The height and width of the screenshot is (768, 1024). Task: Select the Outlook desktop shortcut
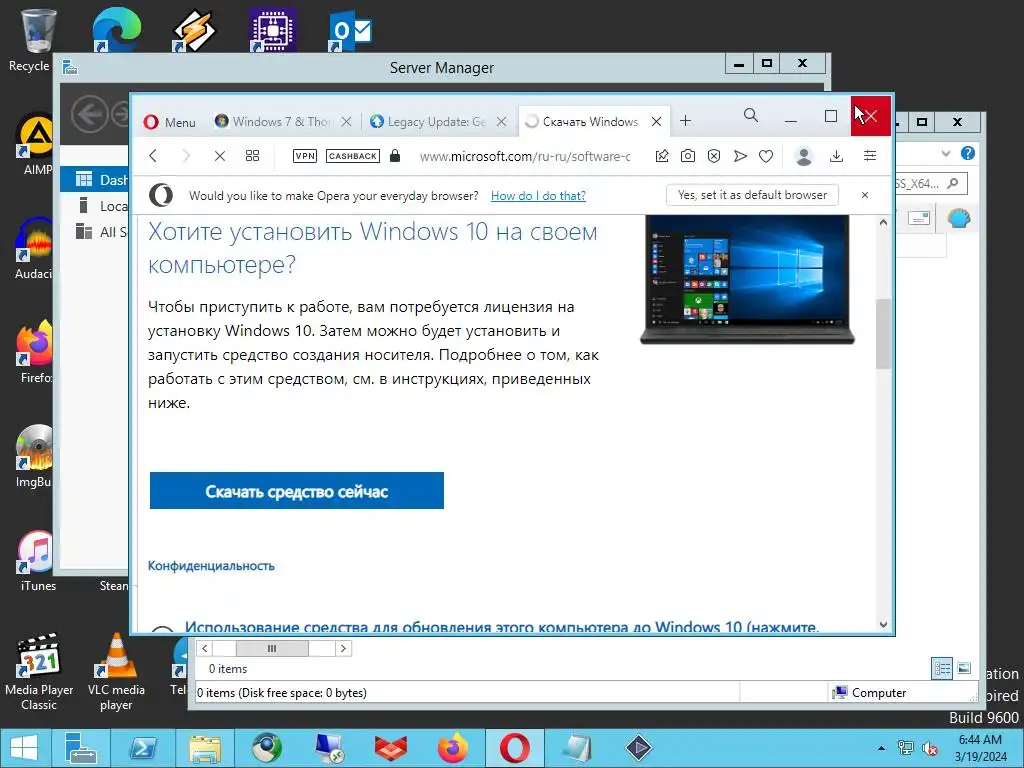(349, 30)
